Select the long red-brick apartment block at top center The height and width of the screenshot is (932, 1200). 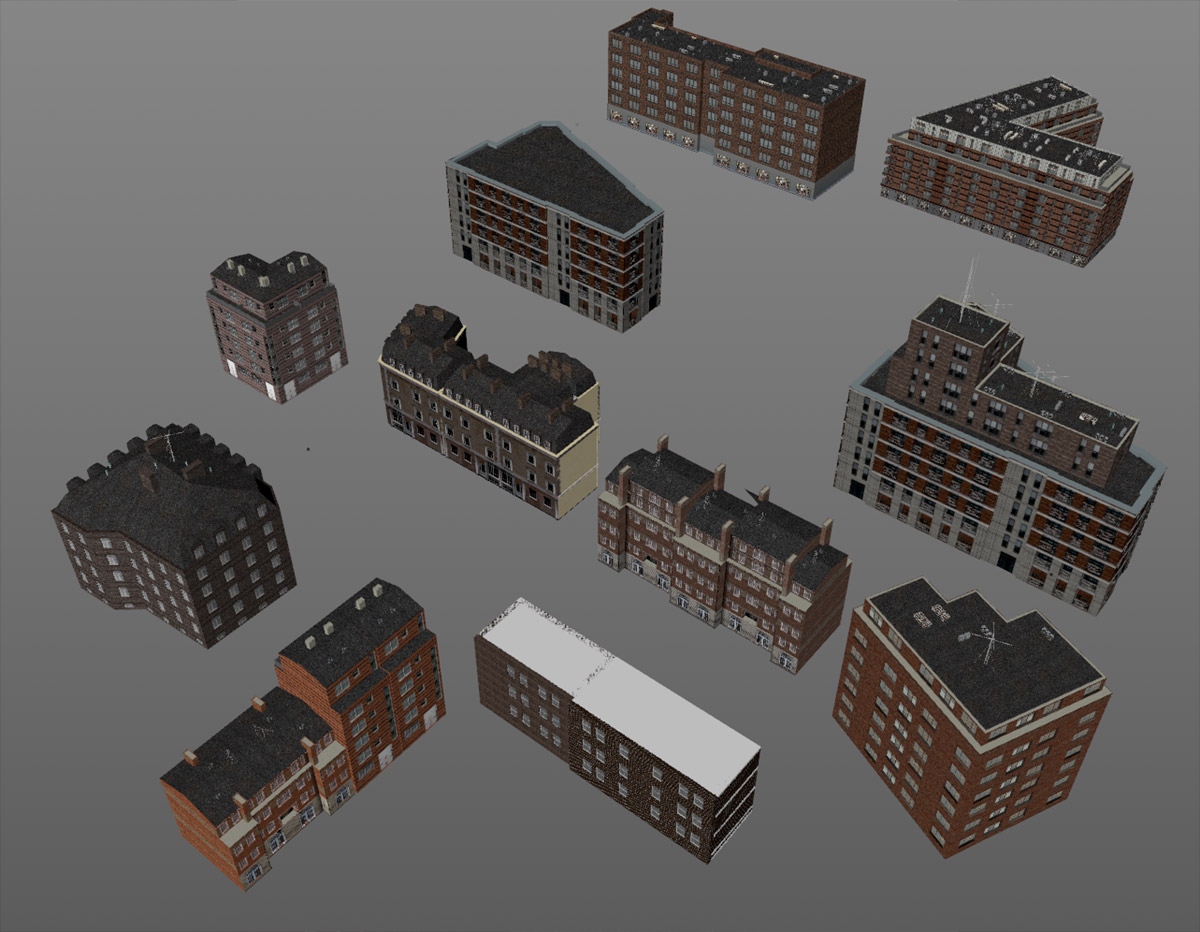point(730,100)
